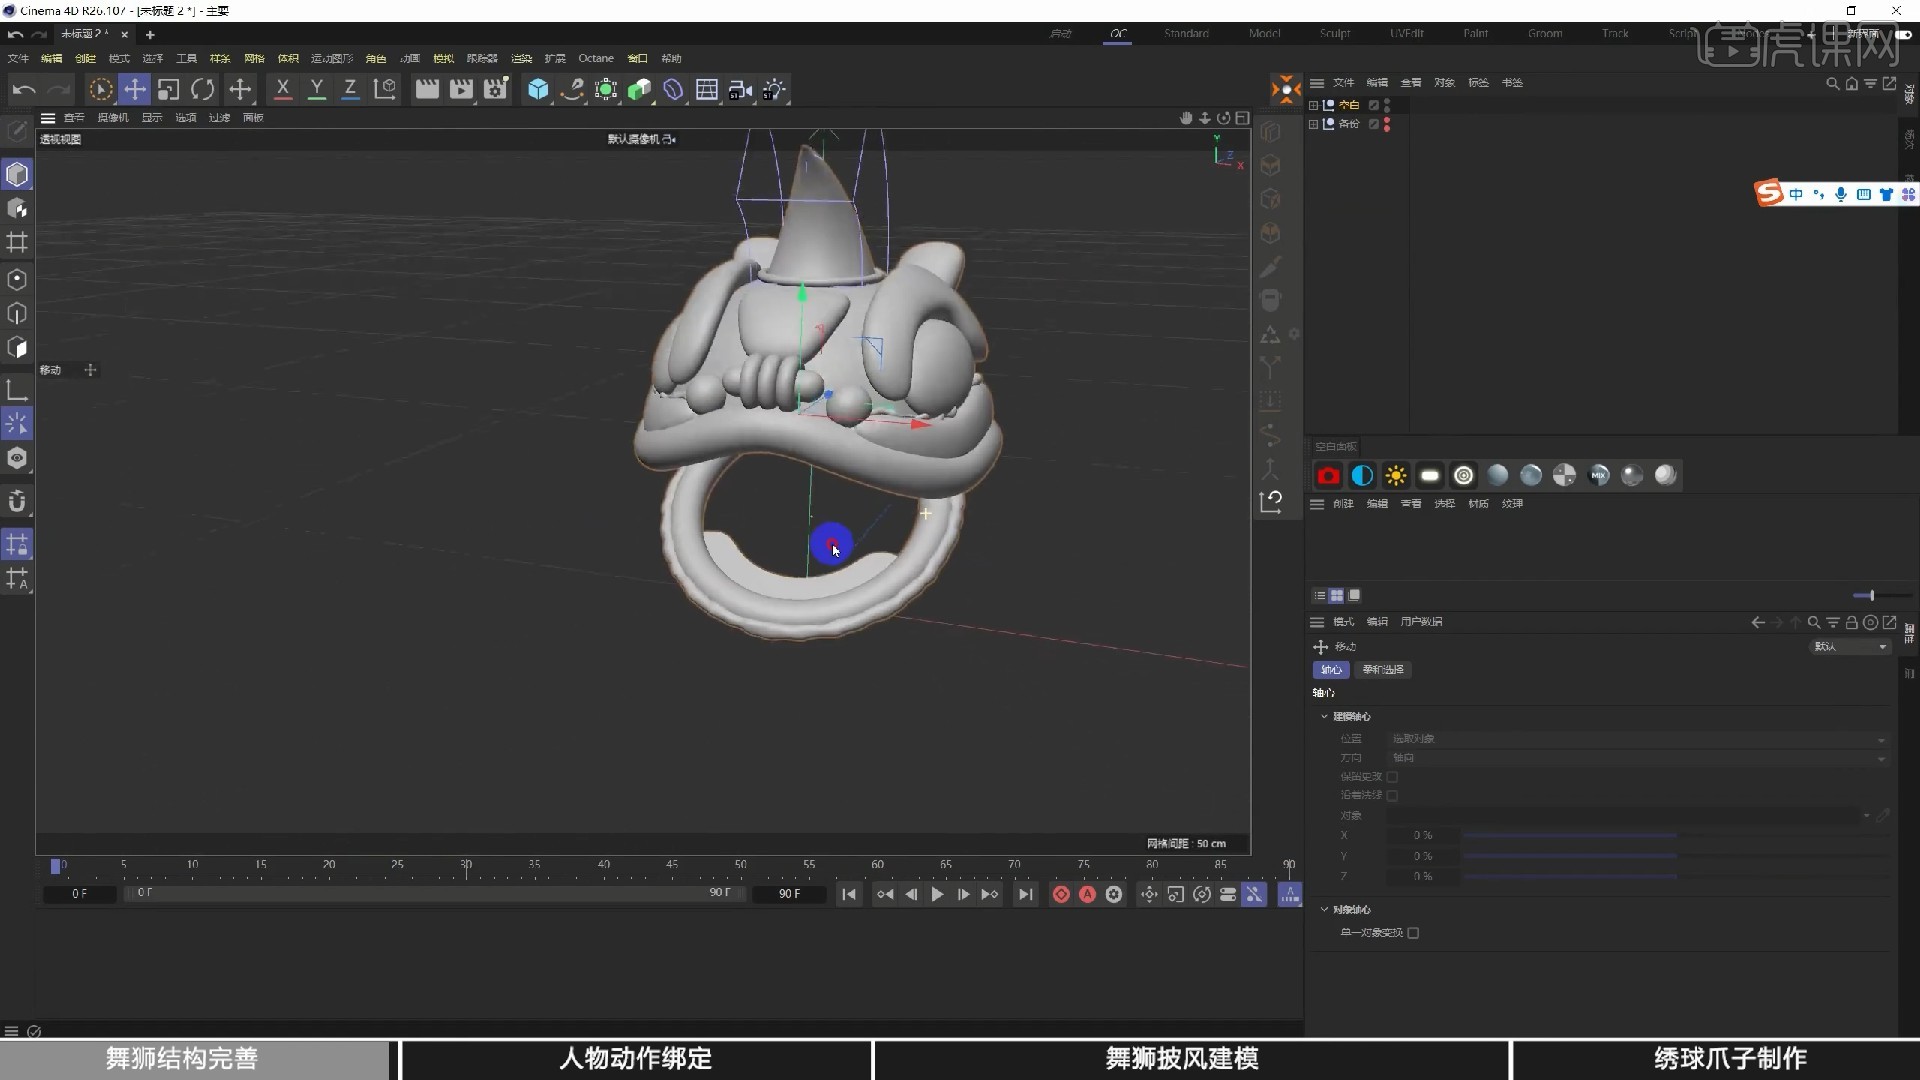This screenshot has height=1080, width=1920.
Task: Switch to the Standard layout tab
Action: coord(1186,34)
